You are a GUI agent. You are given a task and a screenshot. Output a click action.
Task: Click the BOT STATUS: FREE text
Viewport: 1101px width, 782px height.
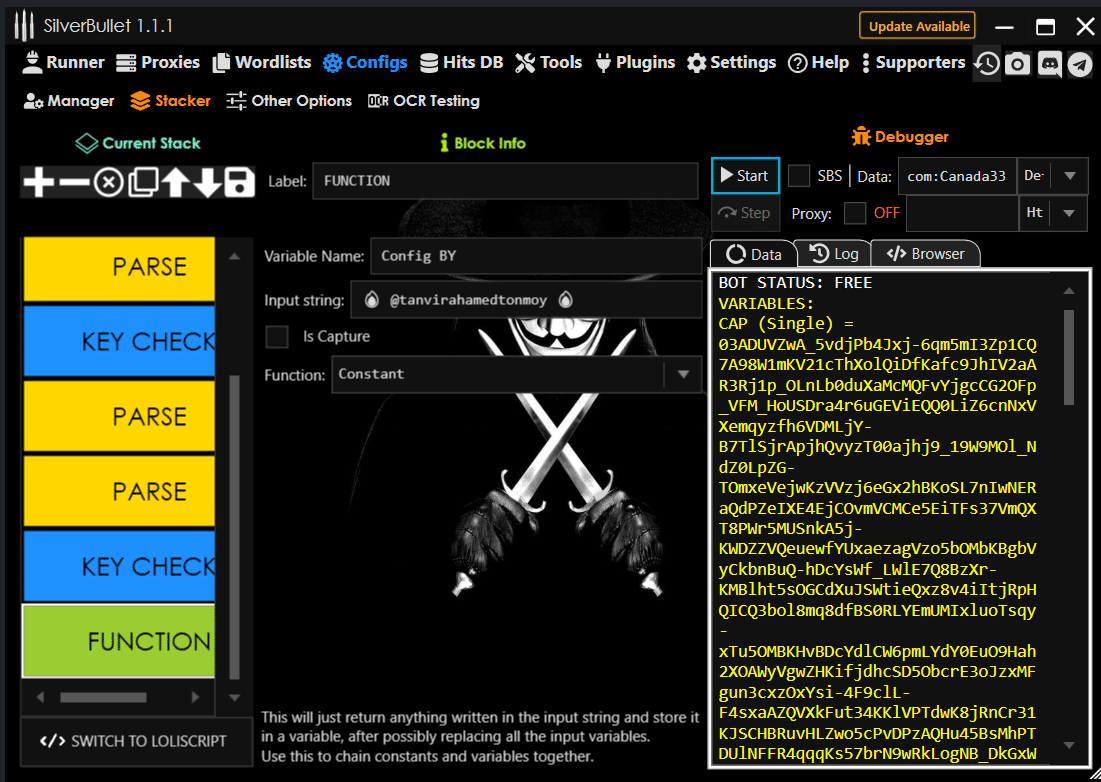795,283
